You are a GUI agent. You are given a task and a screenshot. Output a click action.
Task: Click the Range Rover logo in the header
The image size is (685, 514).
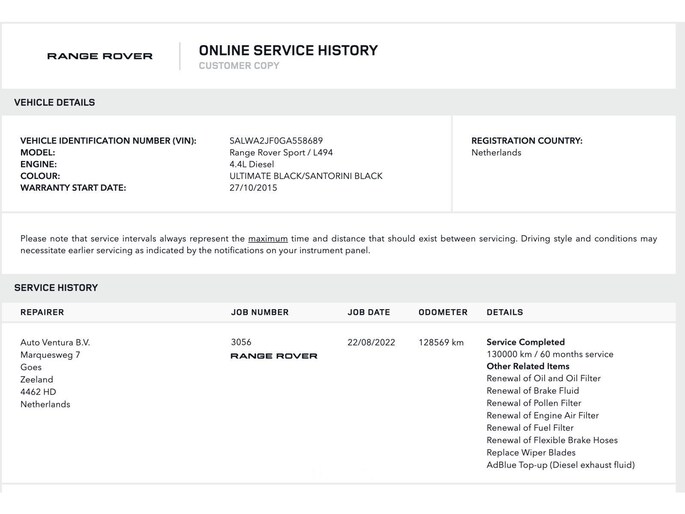point(100,57)
